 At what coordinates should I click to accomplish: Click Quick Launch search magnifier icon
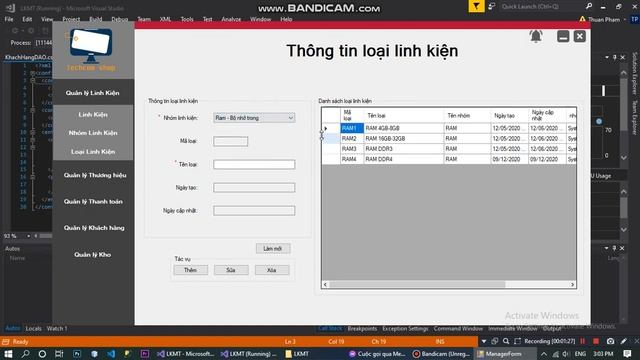click(x=589, y=6)
